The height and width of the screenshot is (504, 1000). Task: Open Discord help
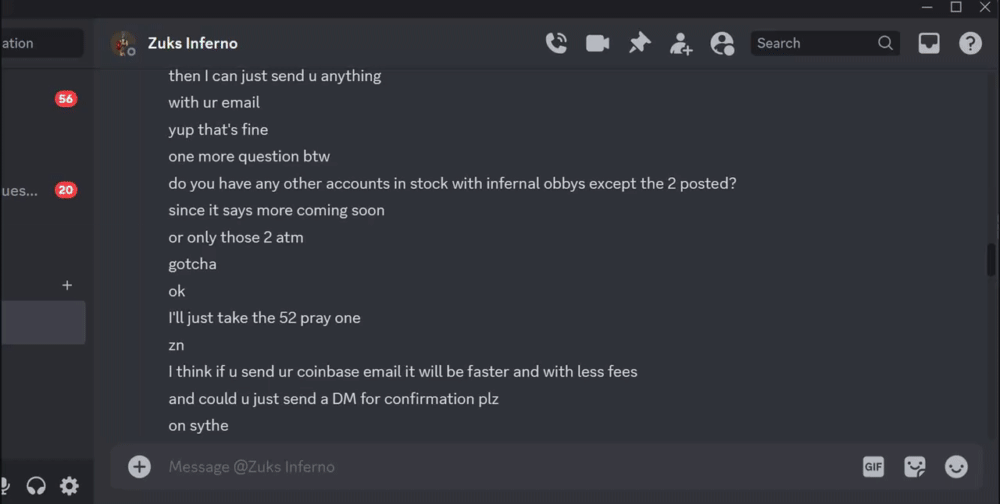tap(970, 43)
